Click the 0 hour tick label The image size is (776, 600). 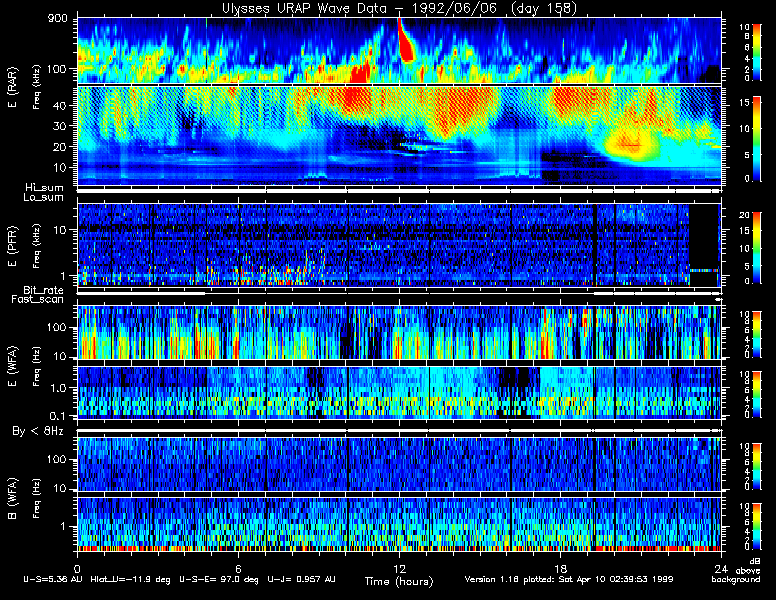click(77, 568)
